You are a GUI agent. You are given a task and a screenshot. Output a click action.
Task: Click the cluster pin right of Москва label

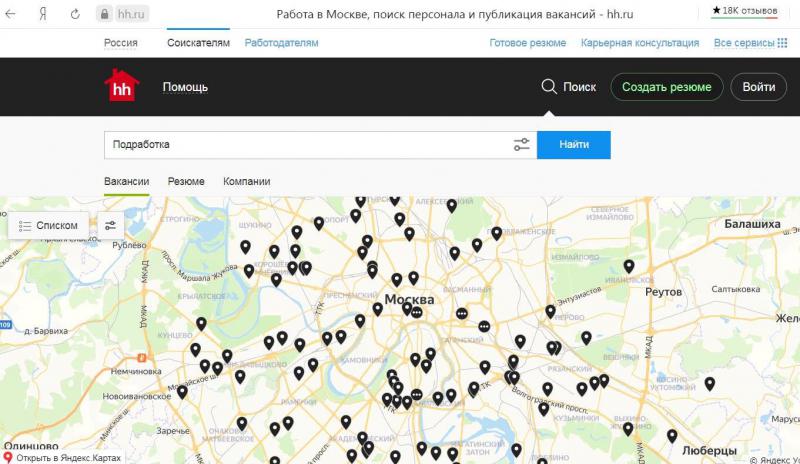click(x=462, y=313)
